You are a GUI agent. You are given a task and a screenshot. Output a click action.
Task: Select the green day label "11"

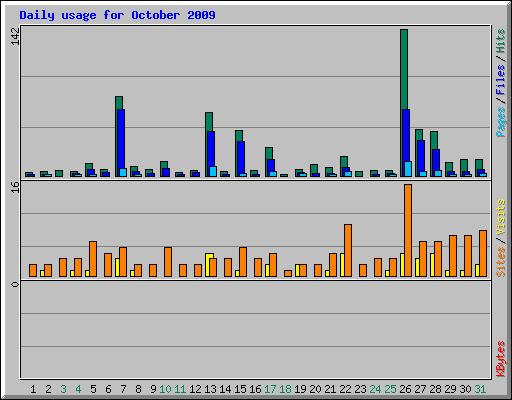(x=180, y=389)
